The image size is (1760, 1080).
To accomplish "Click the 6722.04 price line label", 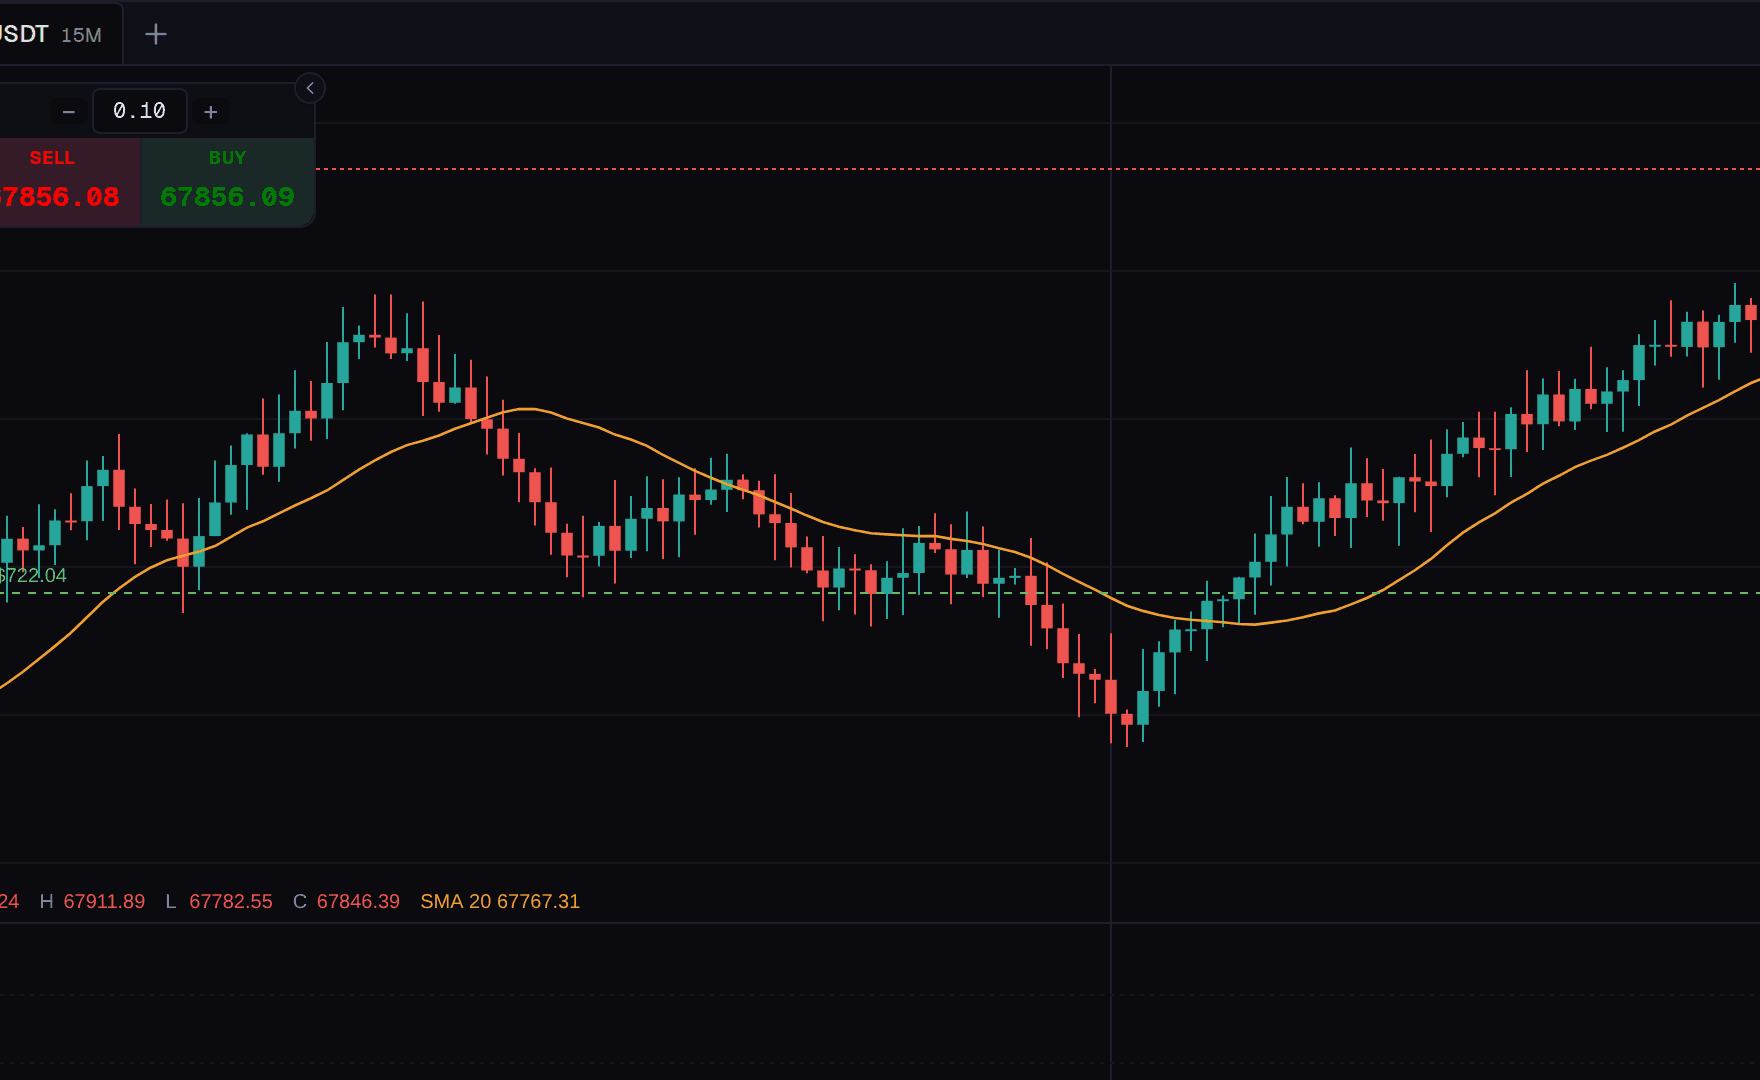I will pos(33,575).
